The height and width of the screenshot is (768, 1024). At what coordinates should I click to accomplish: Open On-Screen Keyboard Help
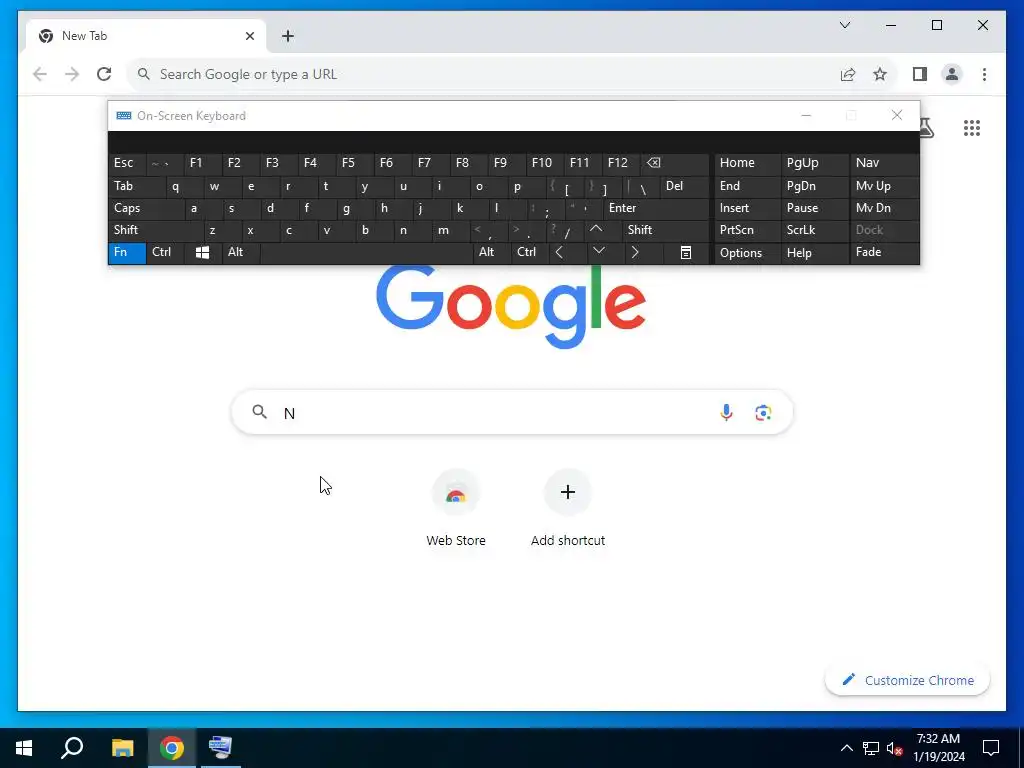pyautogui.click(x=814, y=253)
